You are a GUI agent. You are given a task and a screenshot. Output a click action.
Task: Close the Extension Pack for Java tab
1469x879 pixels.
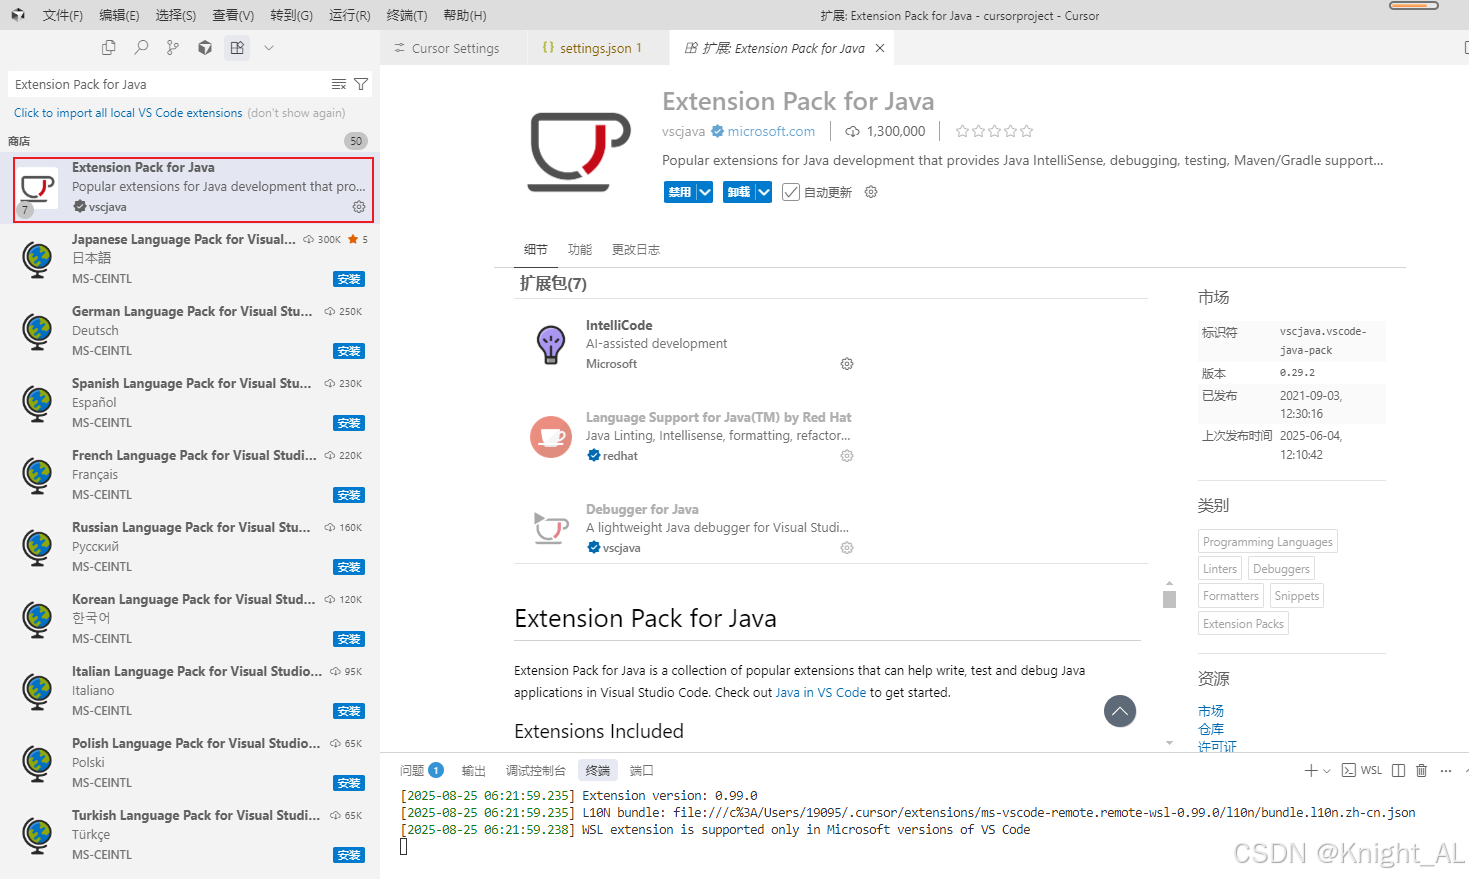click(880, 48)
